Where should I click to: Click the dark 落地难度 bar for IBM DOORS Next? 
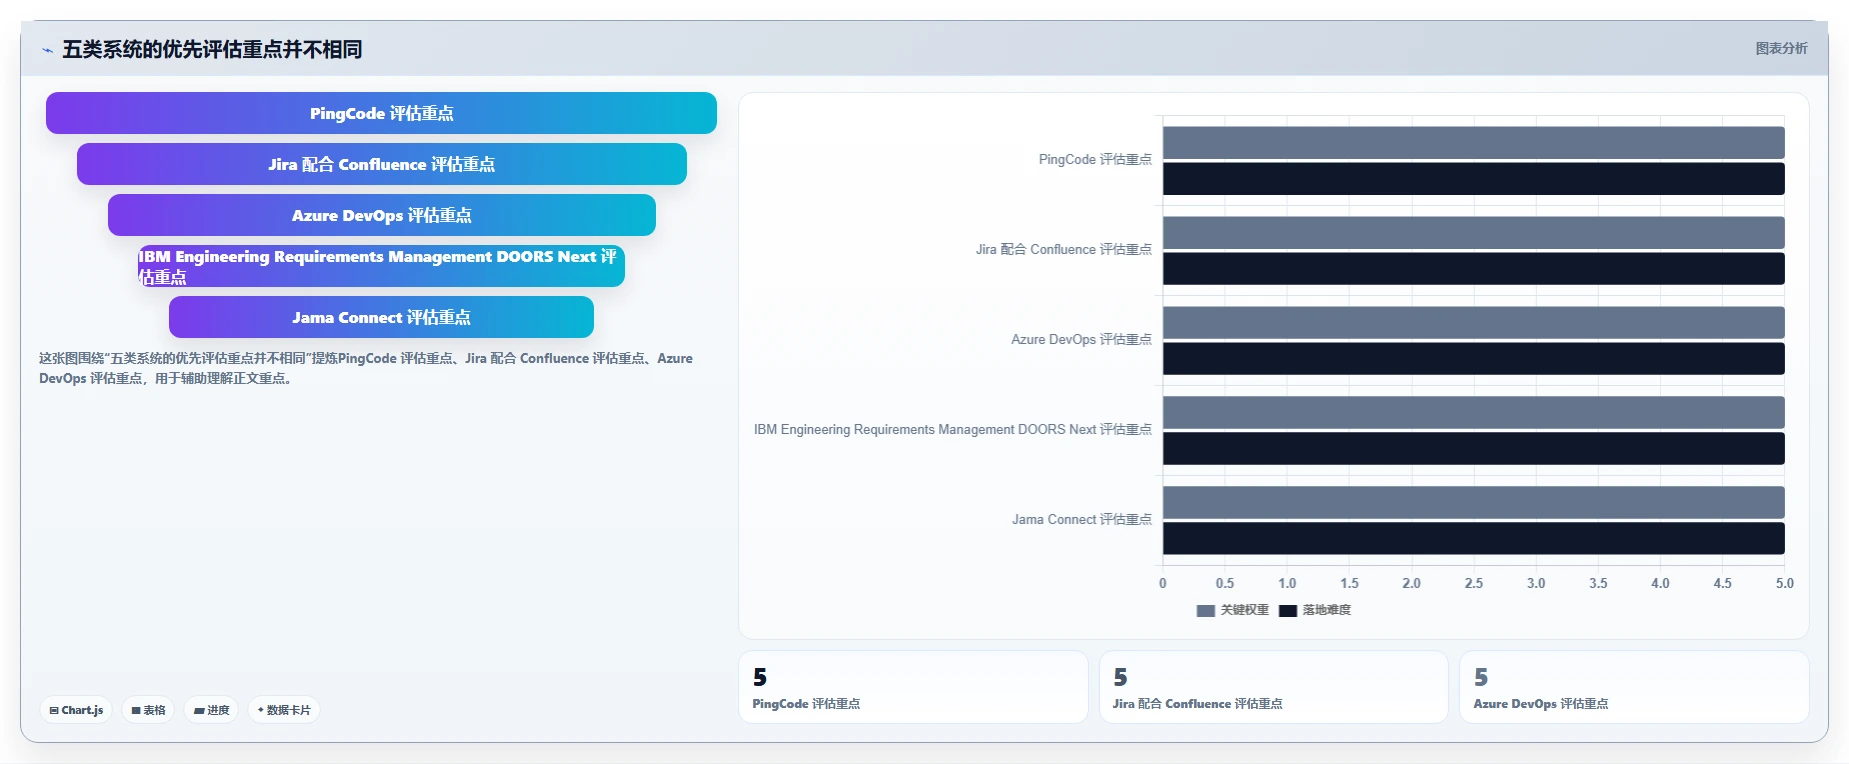pyautogui.click(x=1473, y=449)
